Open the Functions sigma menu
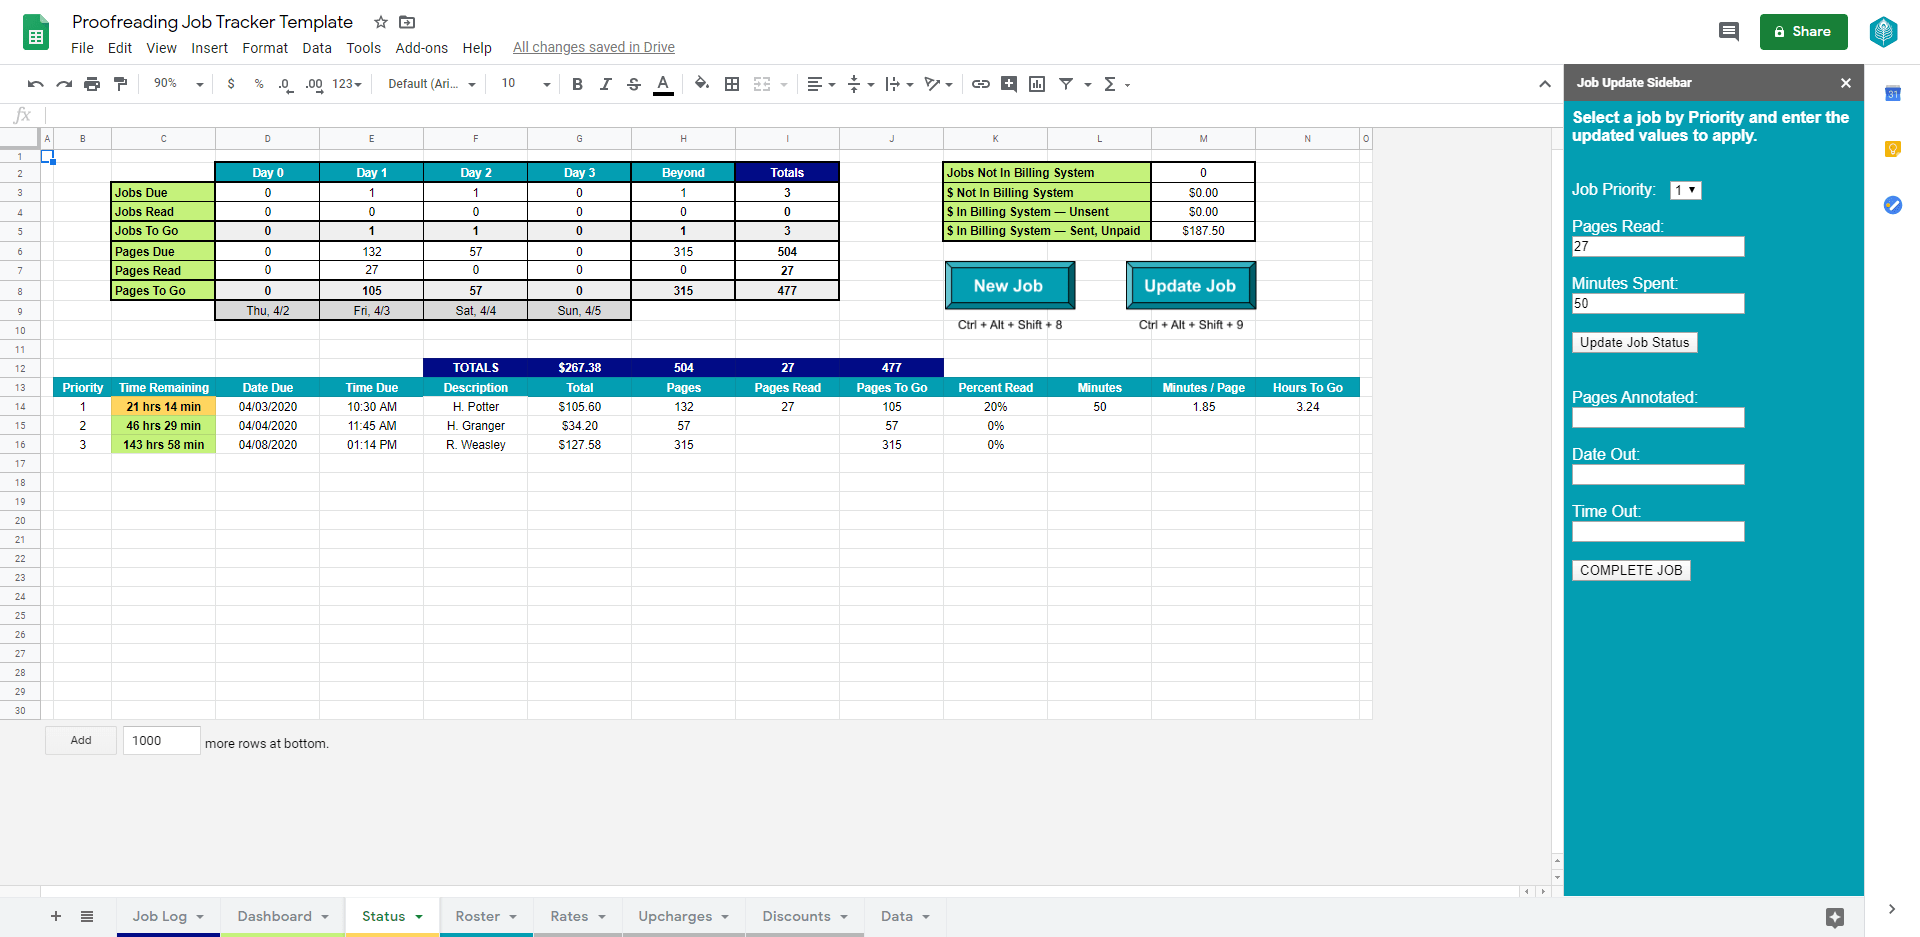1920x937 pixels. (x=1116, y=84)
